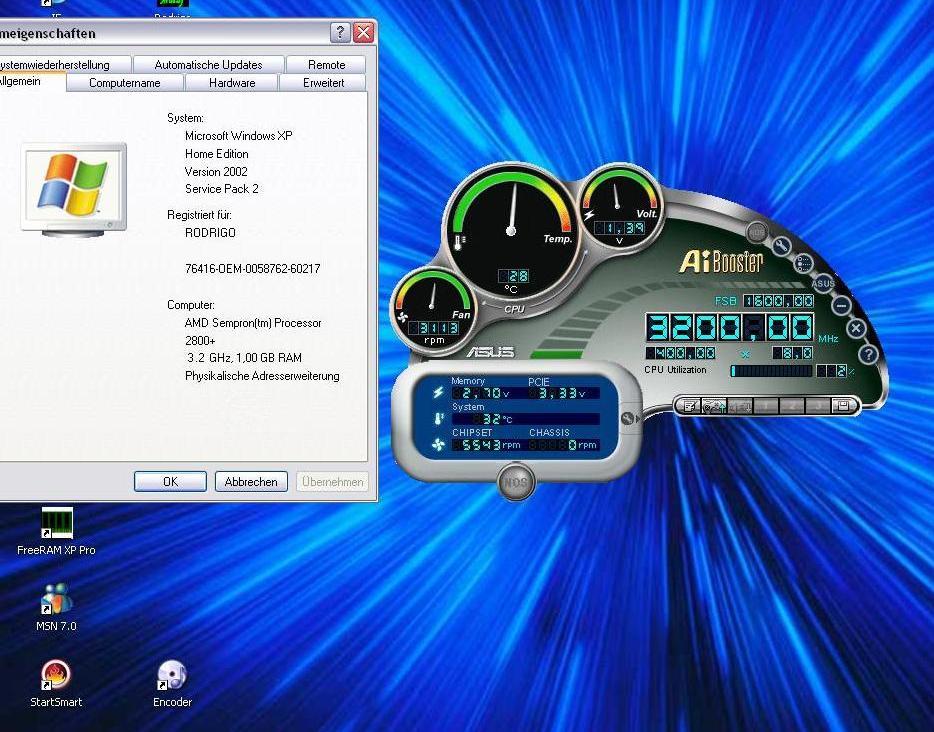The image size is (934, 732).
Task: Click the FSB 1600,00 readout
Action: [779, 301]
